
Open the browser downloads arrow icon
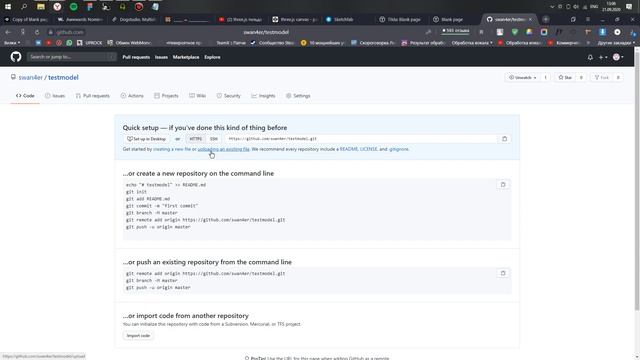tap(602, 32)
